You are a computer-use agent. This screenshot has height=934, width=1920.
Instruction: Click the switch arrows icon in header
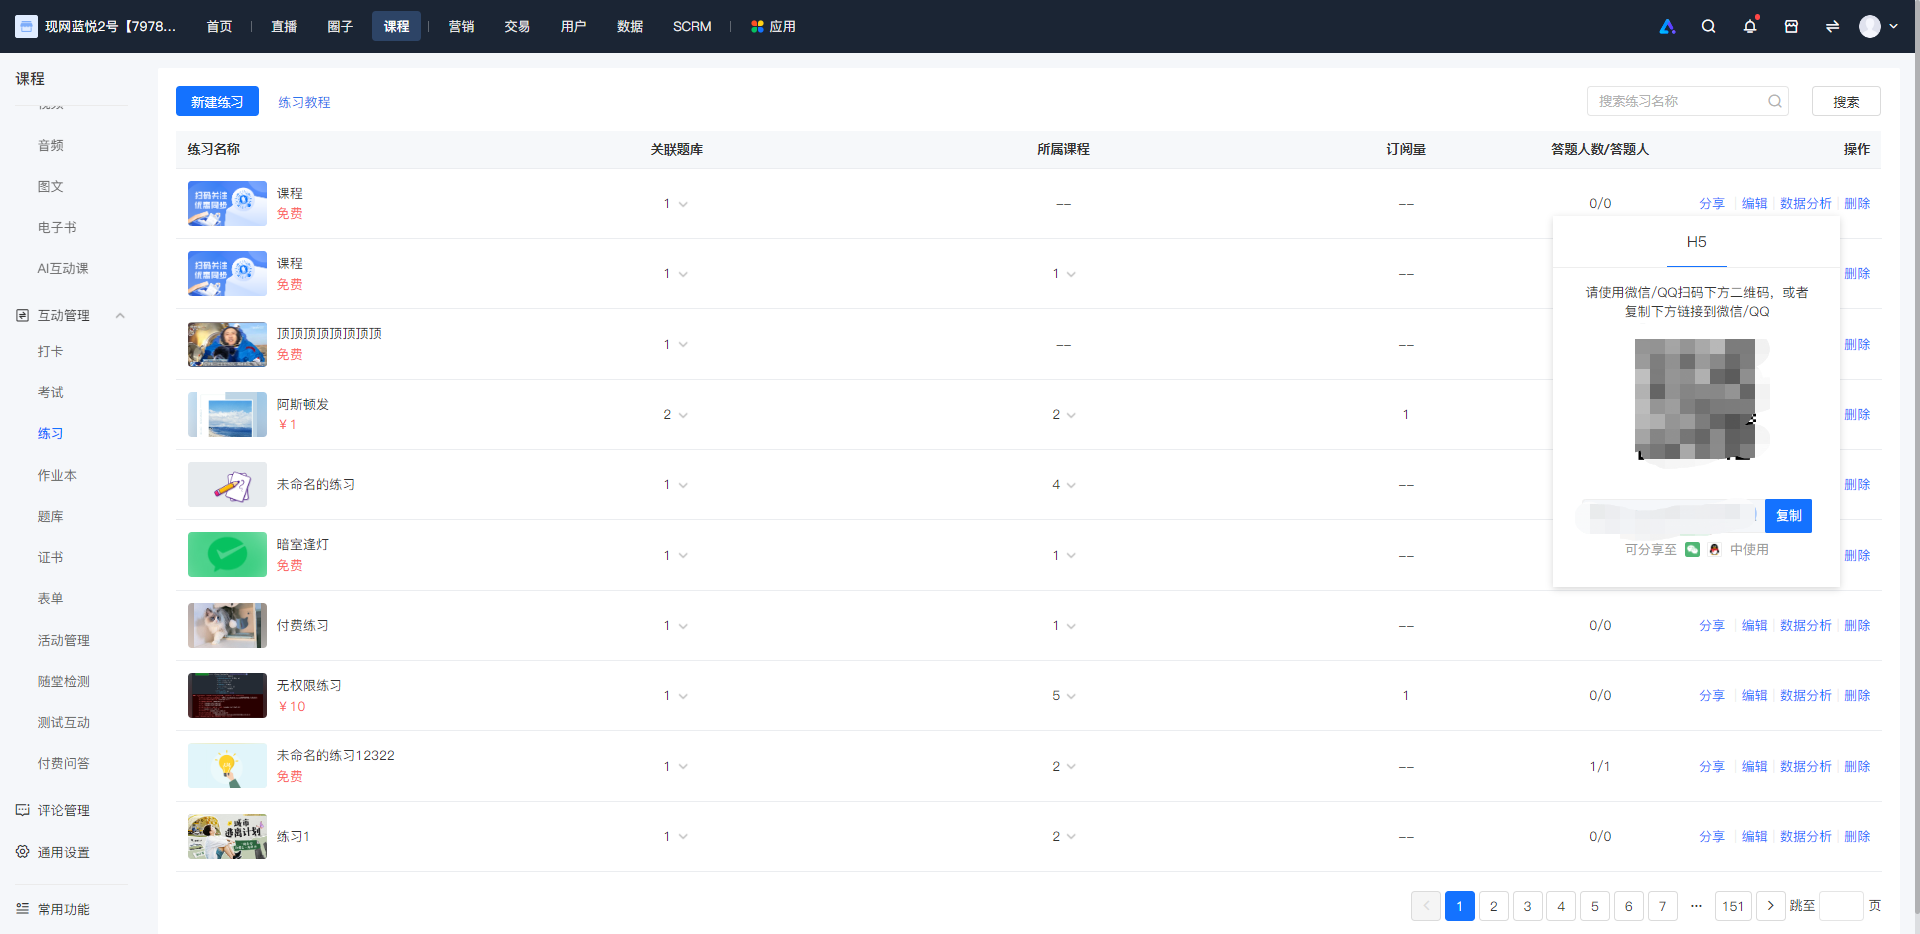1832,26
